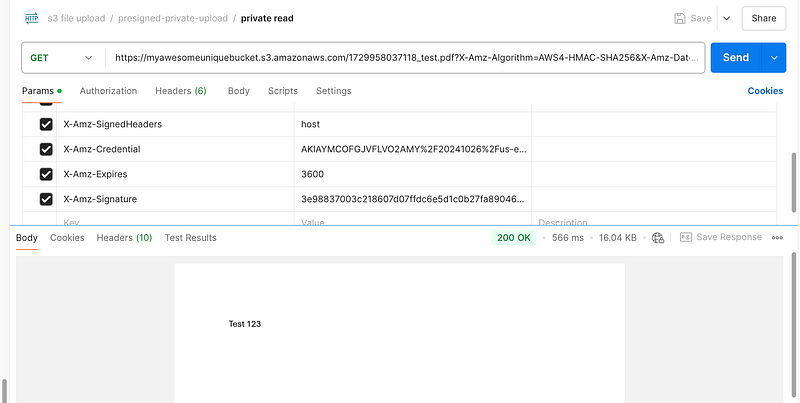The image size is (800, 403).
Task: Click the Save Response icon
Action: pos(686,237)
